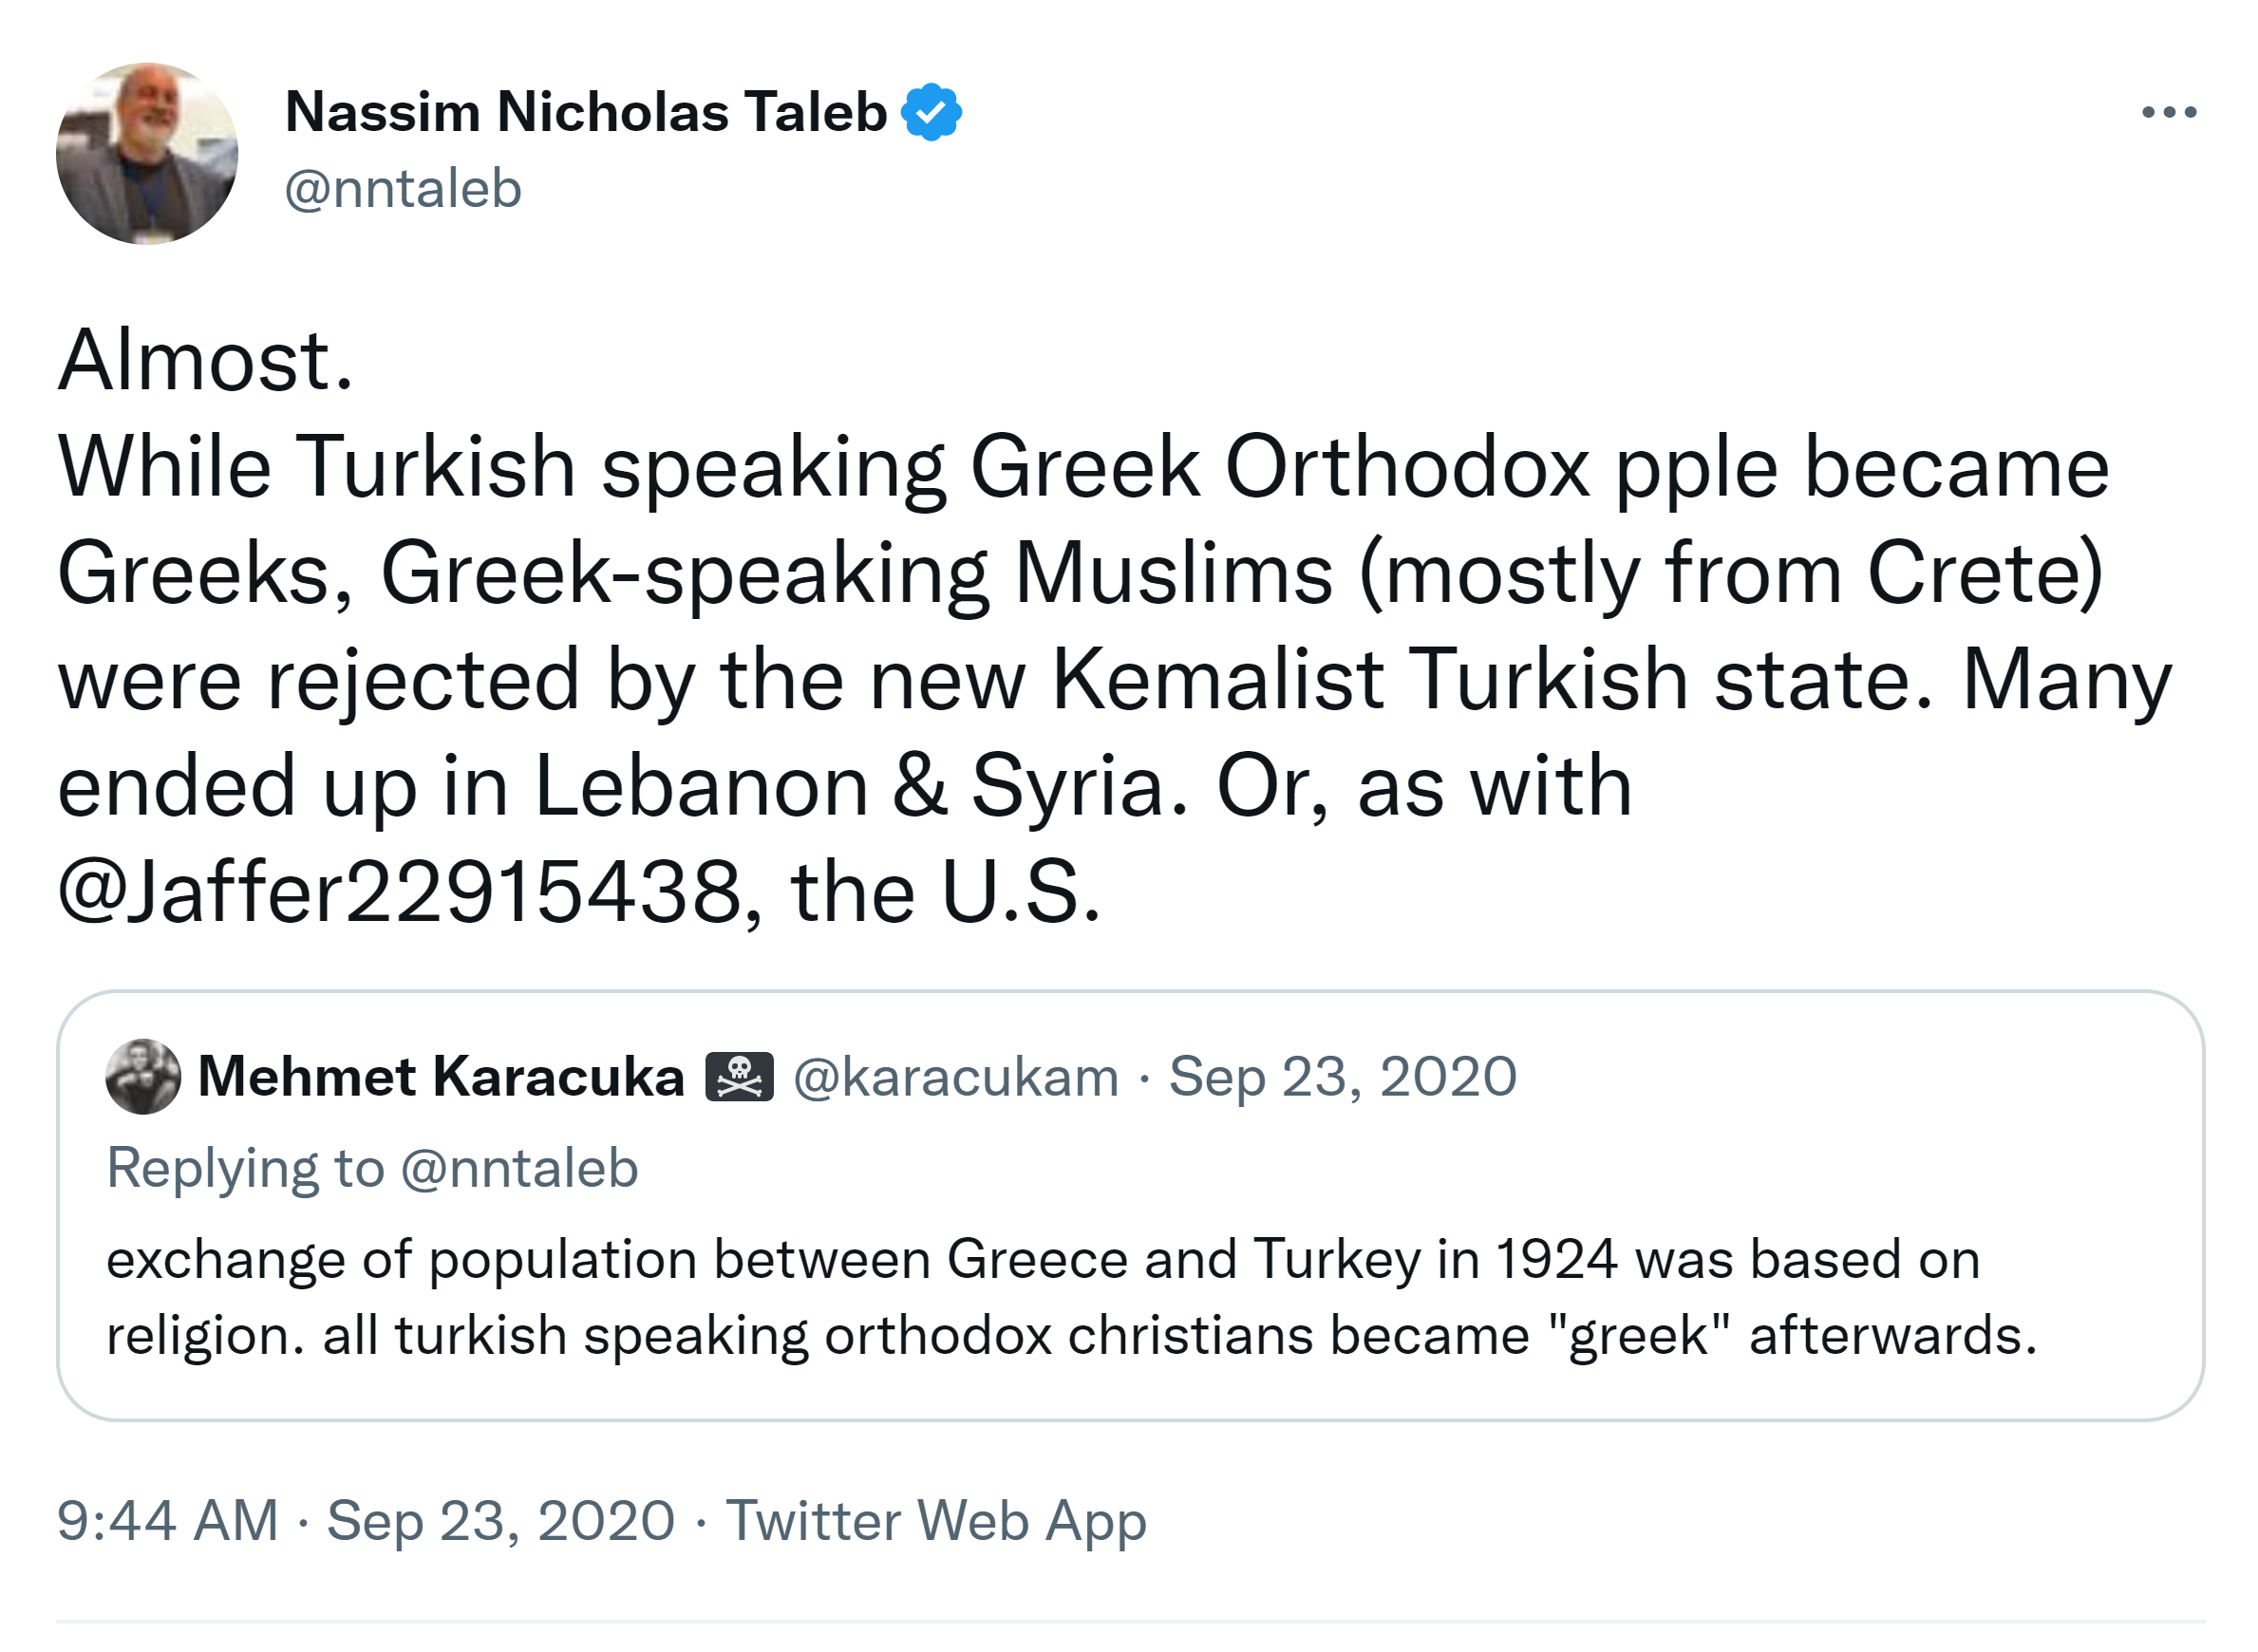Click the quoted line ending "greek" afterwards
The width and height of the screenshot is (2258, 1652).
coord(1070,1336)
